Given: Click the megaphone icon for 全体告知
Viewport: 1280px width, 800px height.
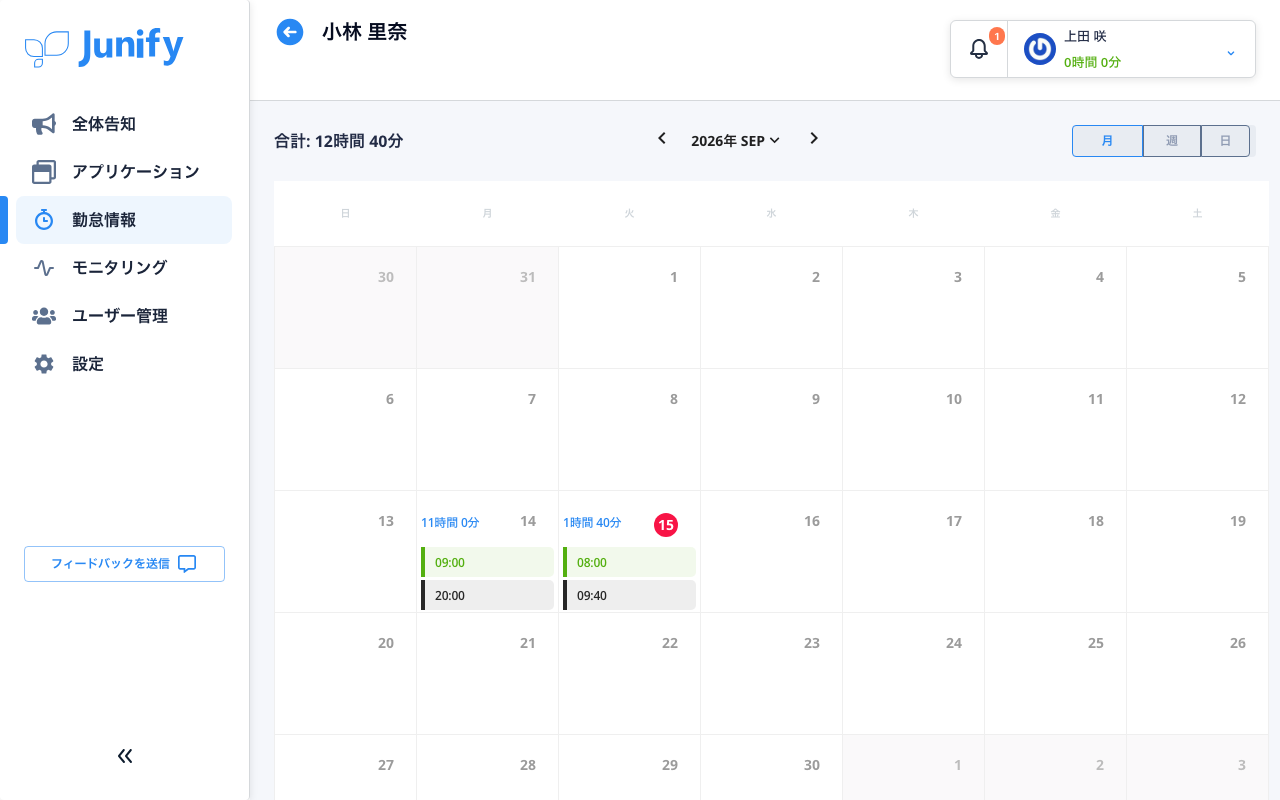Looking at the screenshot, I should tap(44, 124).
